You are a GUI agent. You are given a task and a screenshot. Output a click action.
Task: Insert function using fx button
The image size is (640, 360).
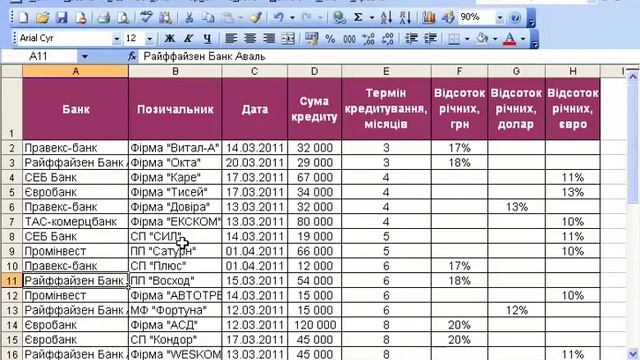pyautogui.click(x=131, y=56)
